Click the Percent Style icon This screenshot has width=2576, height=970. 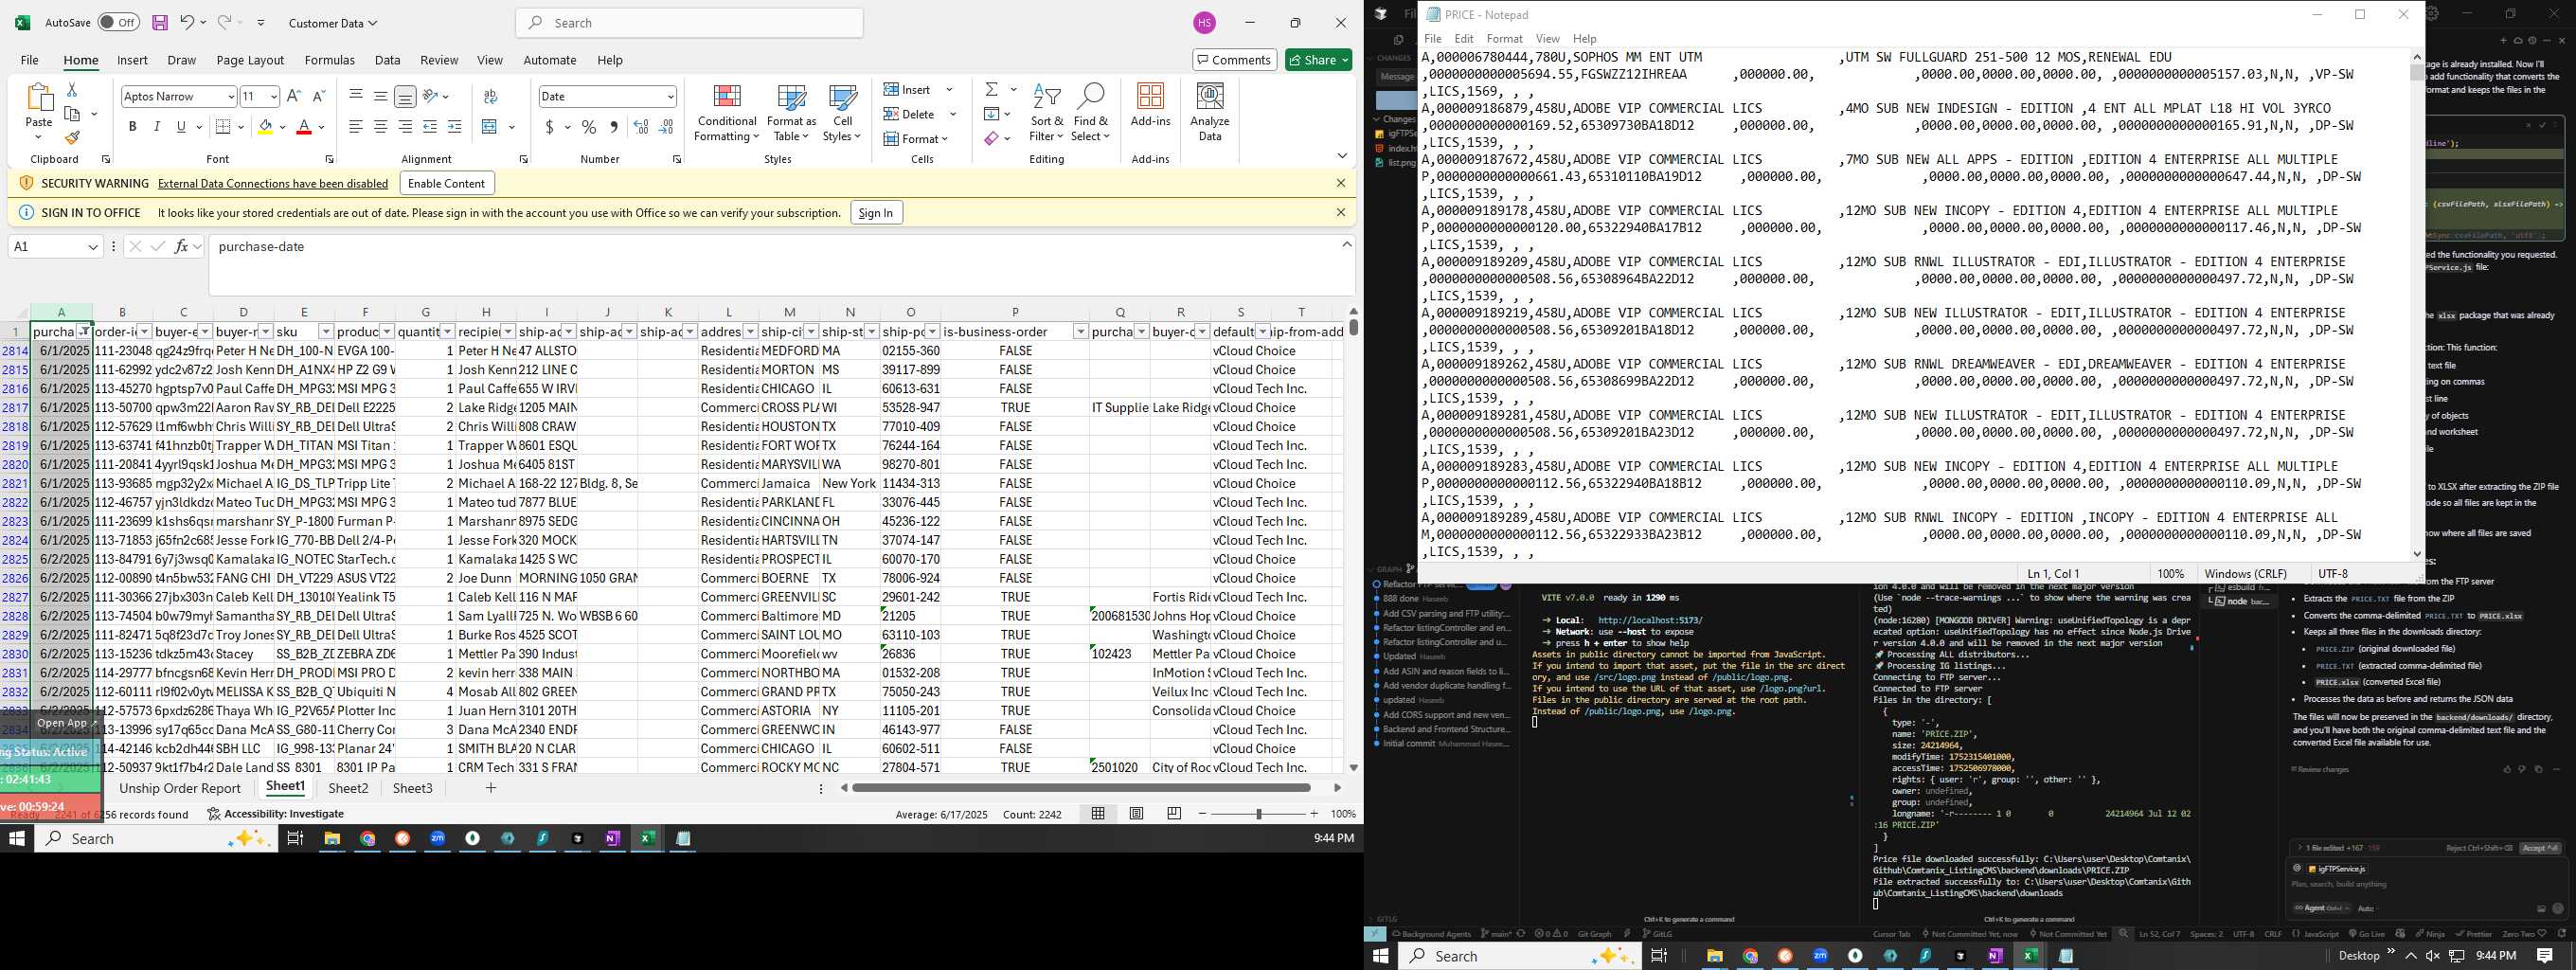click(x=589, y=127)
